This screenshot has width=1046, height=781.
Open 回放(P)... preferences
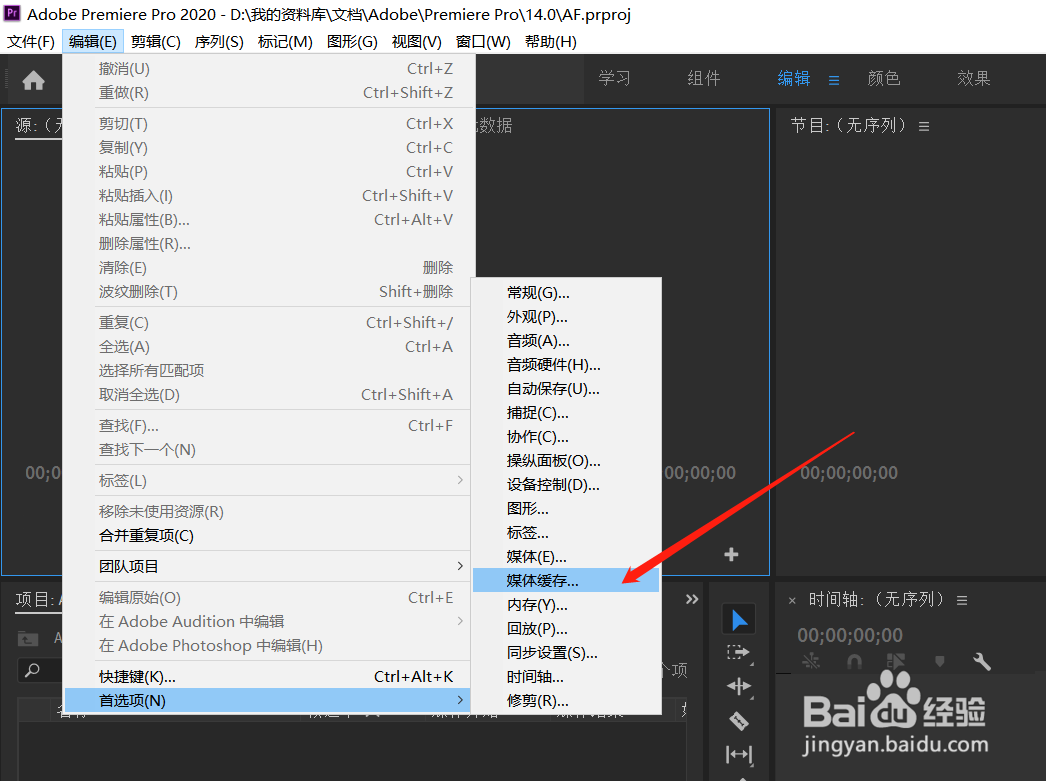coord(566,628)
